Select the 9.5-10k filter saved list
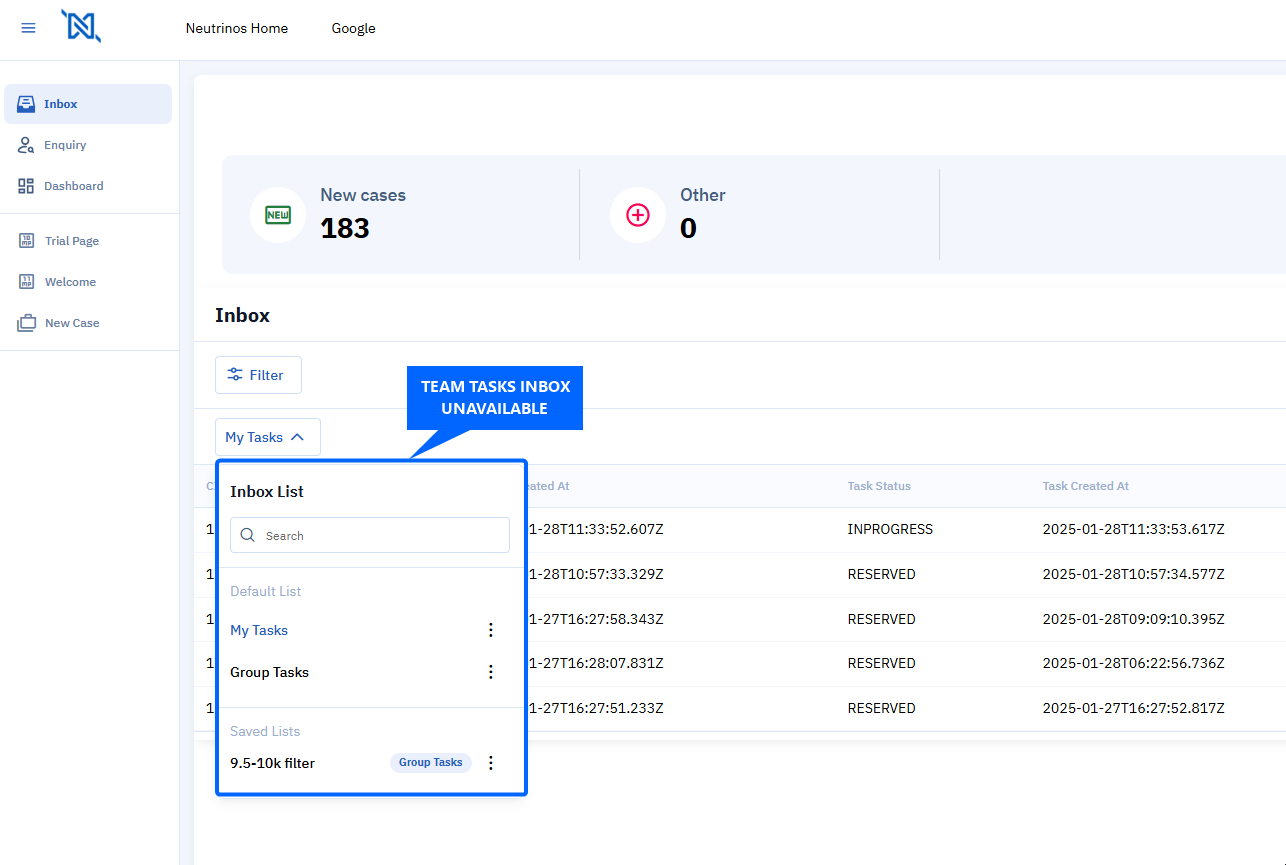The height and width of the screenshot is (865, 1286). coord(272,763)
